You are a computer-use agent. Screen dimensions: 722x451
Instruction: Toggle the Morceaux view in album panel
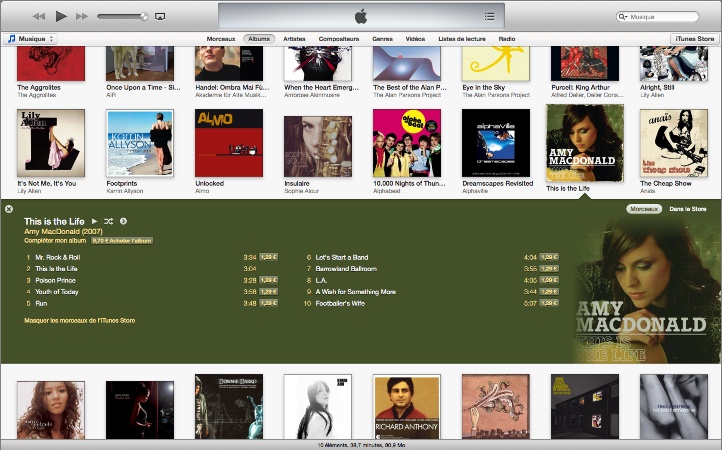point(644,209)
